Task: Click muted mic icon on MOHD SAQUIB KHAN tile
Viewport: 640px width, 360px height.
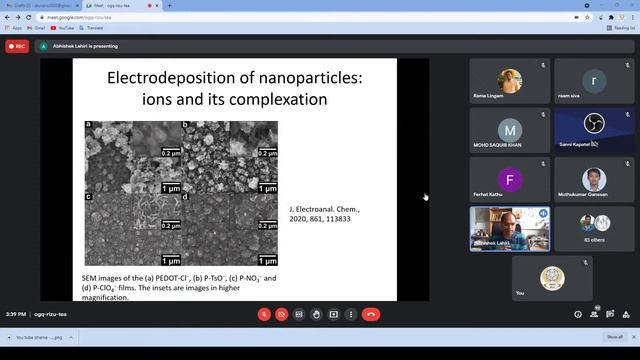Action: tap(543, 115)
